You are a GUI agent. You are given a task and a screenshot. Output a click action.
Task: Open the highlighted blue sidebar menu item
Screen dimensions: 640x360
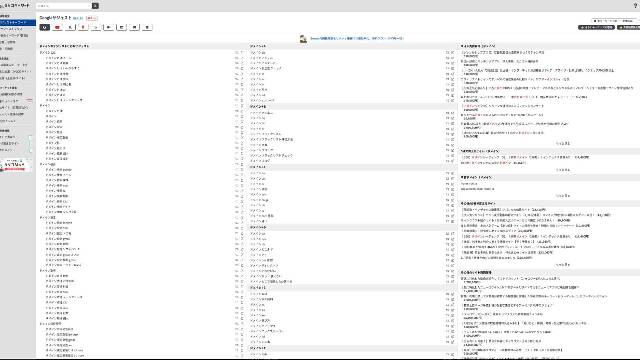pos(18,22)
